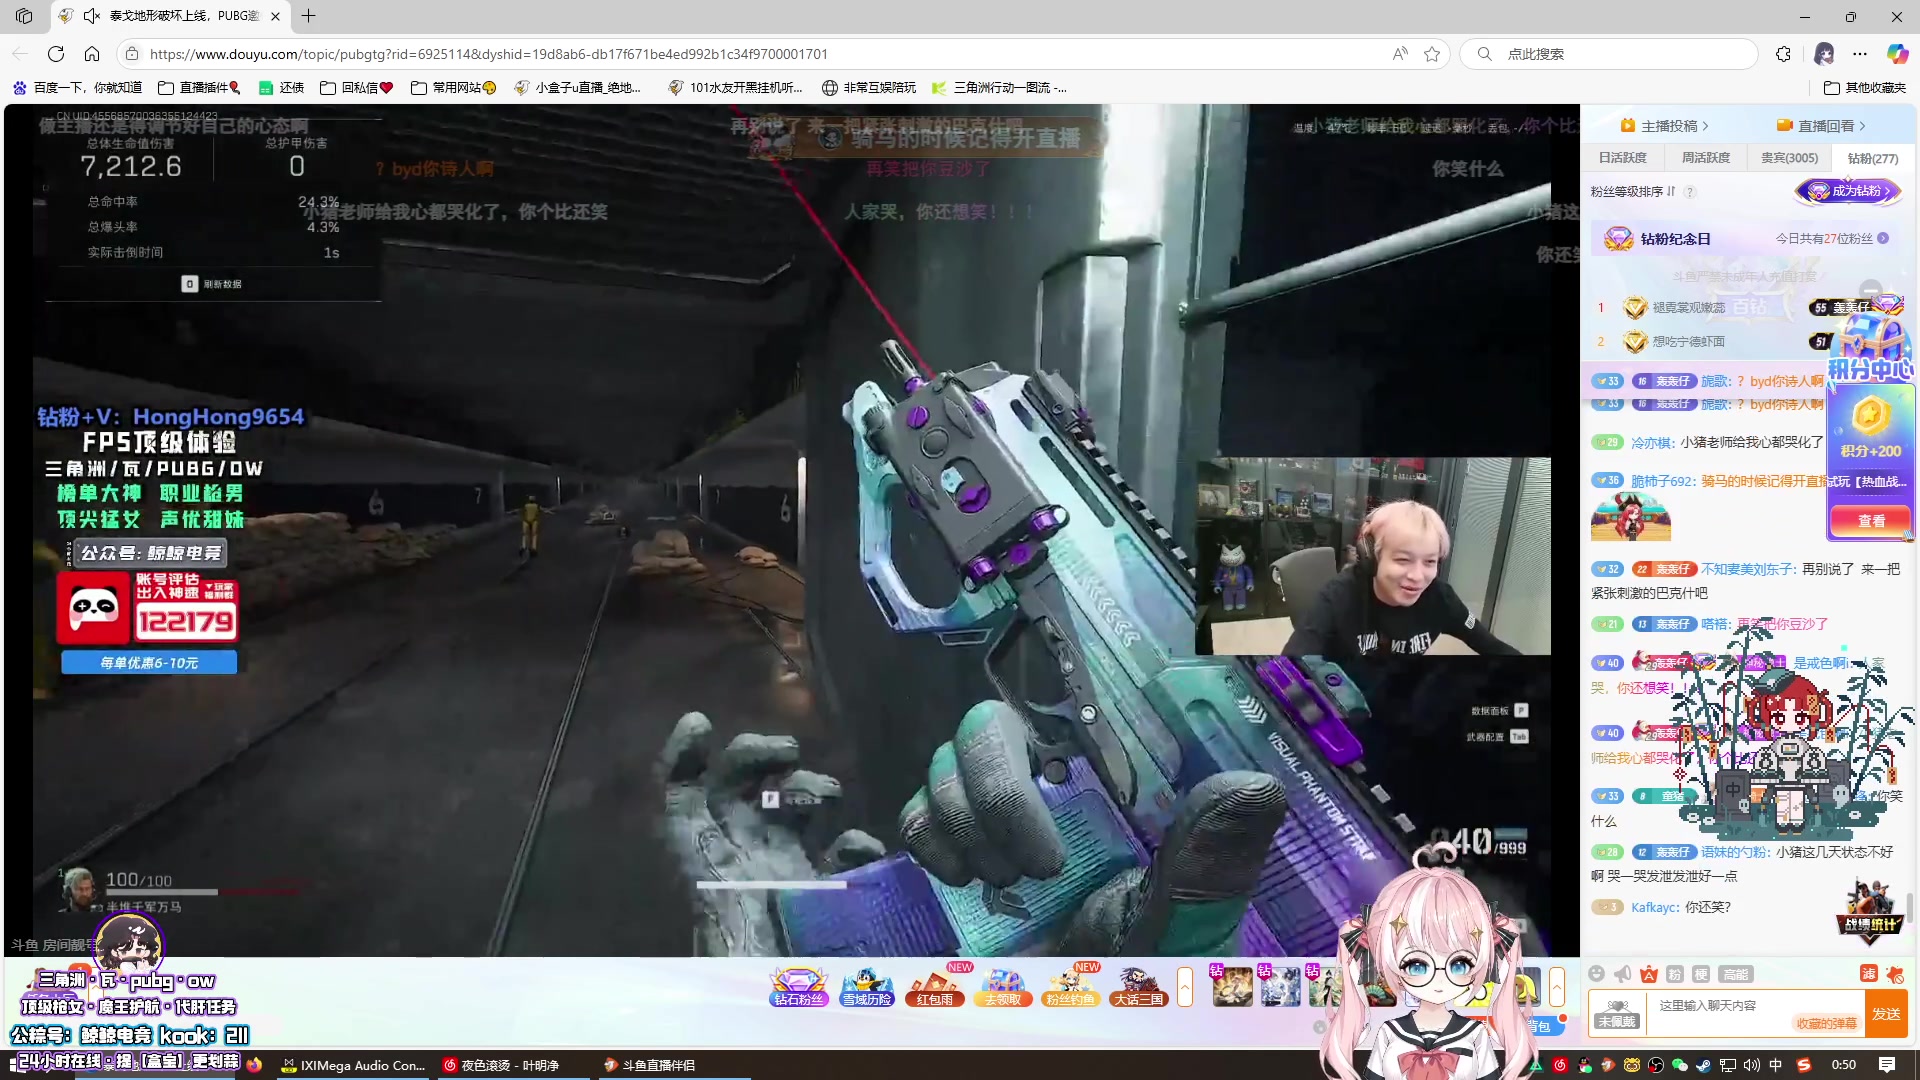This screenshot has width=1920, height=1080.
Task: Click the browser address bar URL
Action: coord(488,54)
